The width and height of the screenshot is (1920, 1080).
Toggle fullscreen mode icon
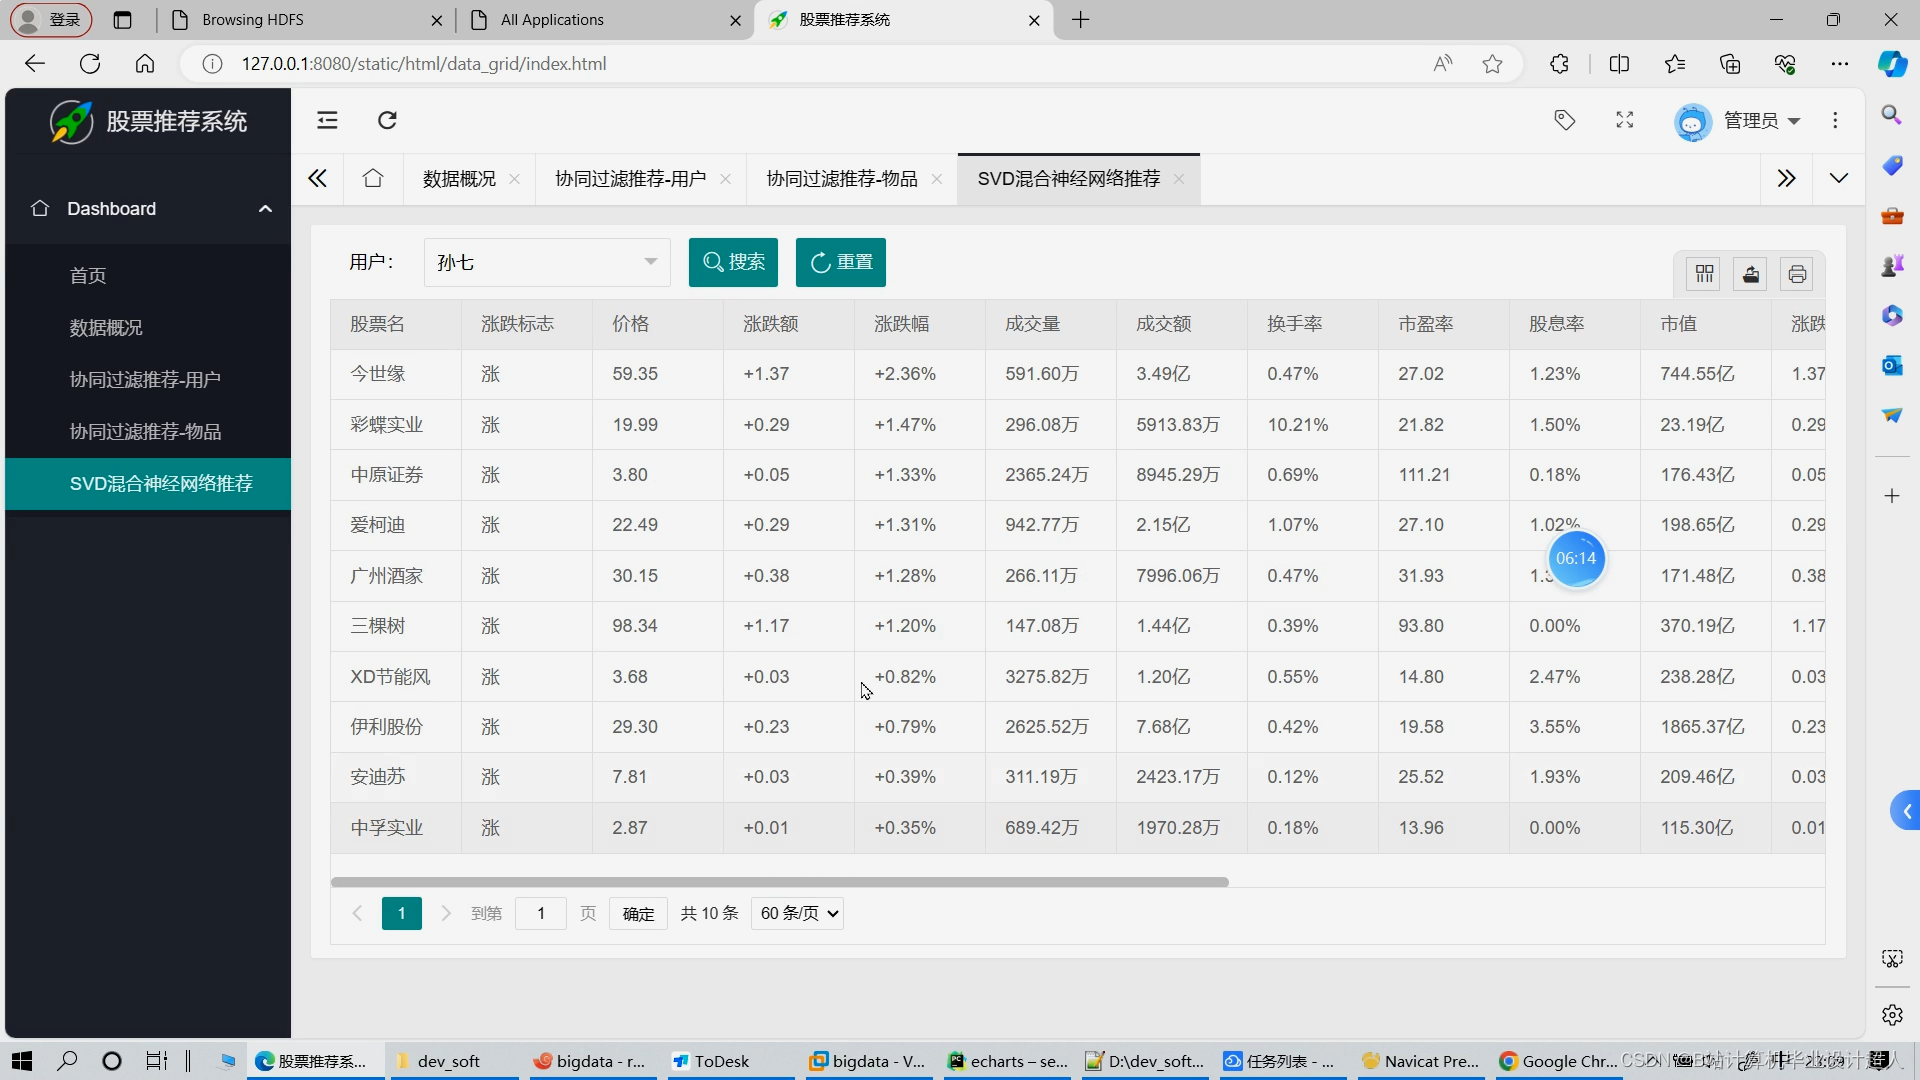point(1625,120)
